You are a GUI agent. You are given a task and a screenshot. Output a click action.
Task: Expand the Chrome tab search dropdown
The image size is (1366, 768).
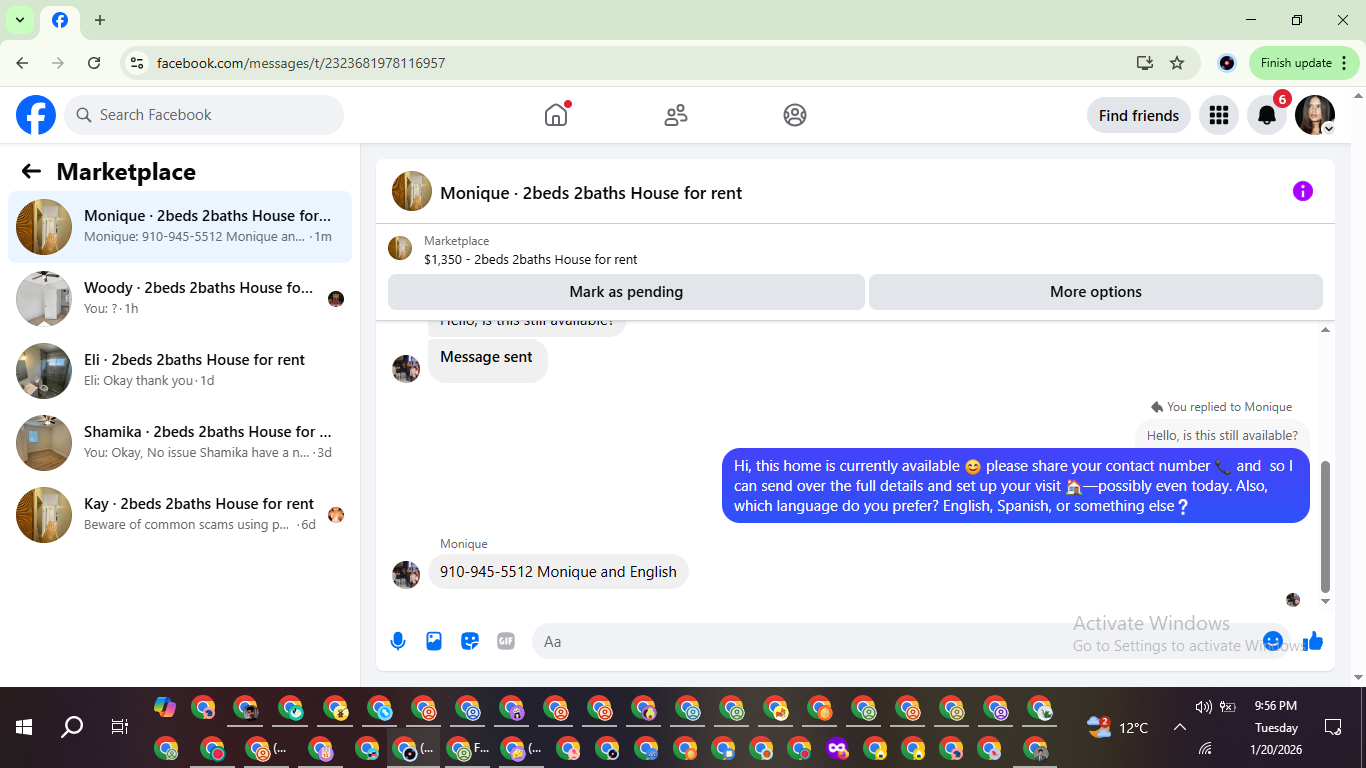(x=19, y=20)
